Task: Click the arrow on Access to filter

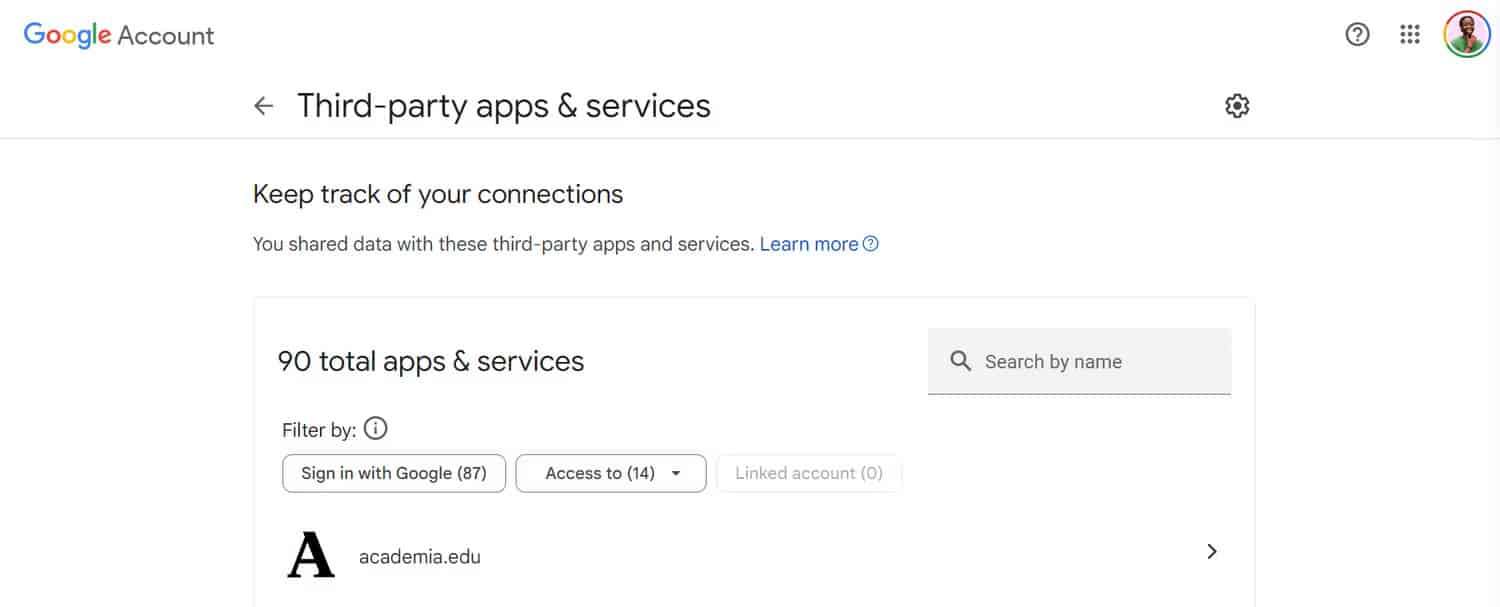Action: pyautogui.click(x=676, y=473)
